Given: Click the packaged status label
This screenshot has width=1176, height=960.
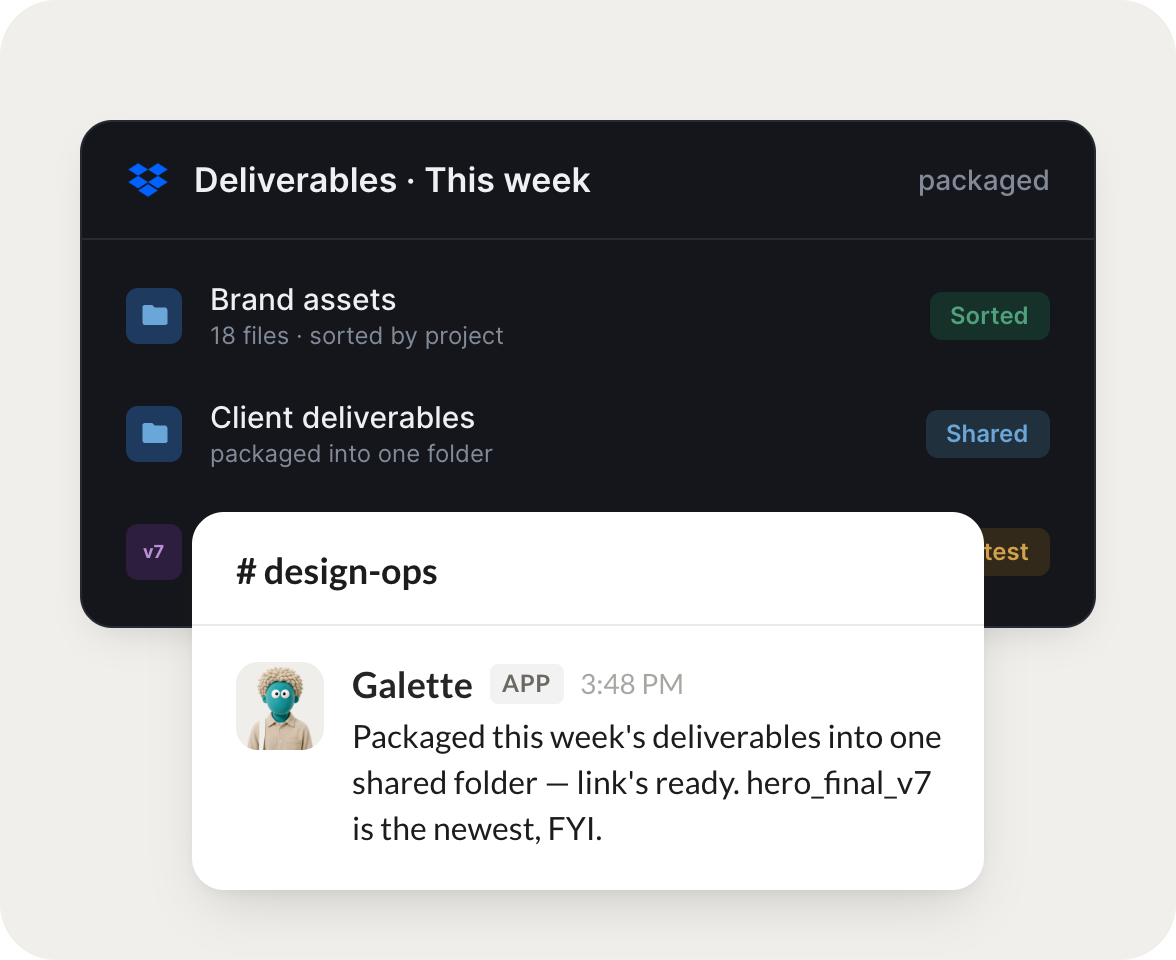Looking at the screenshot, I should pyautogui.click(x=983, y=181).
